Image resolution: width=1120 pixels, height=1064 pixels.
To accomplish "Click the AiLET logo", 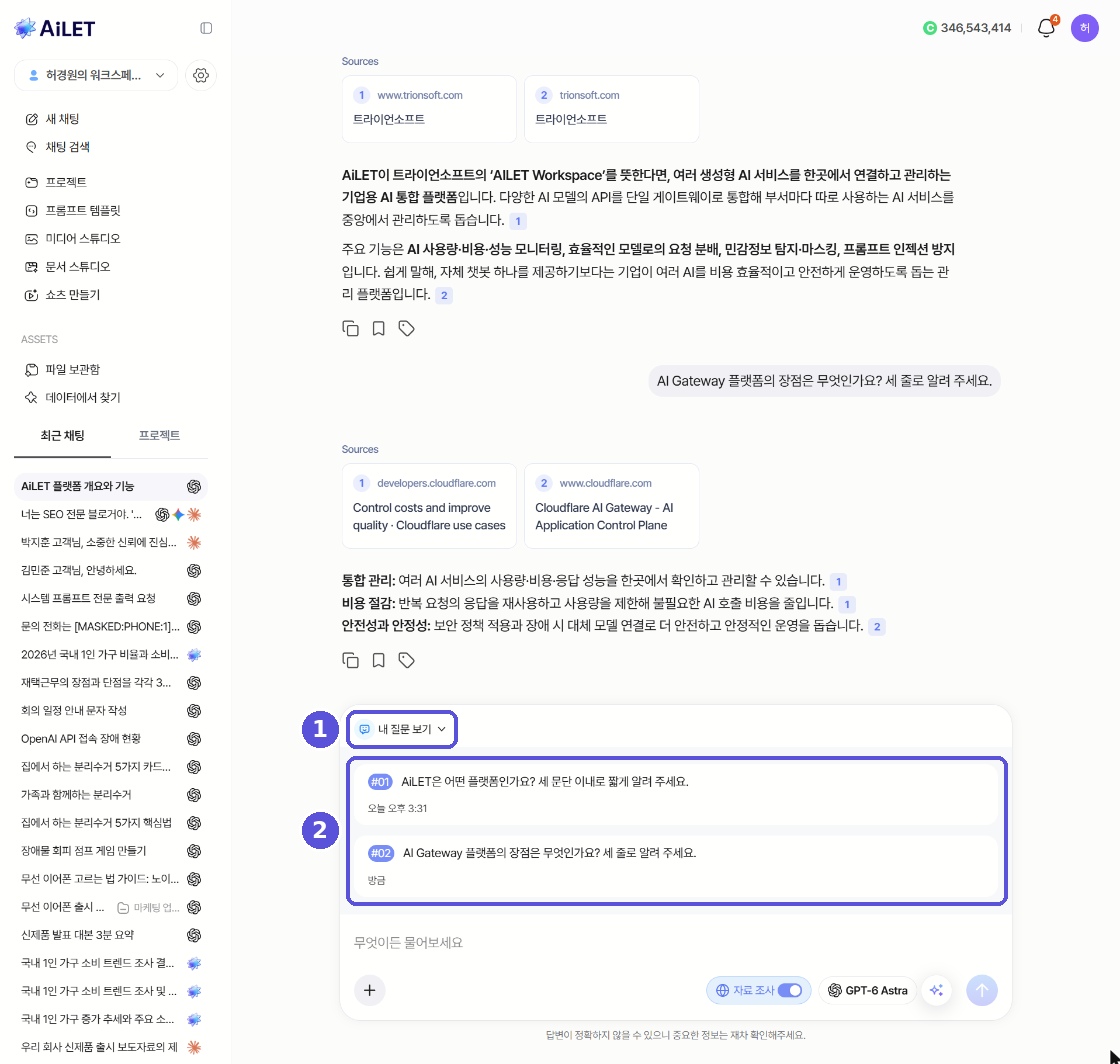I will click(x=55, y=28).
